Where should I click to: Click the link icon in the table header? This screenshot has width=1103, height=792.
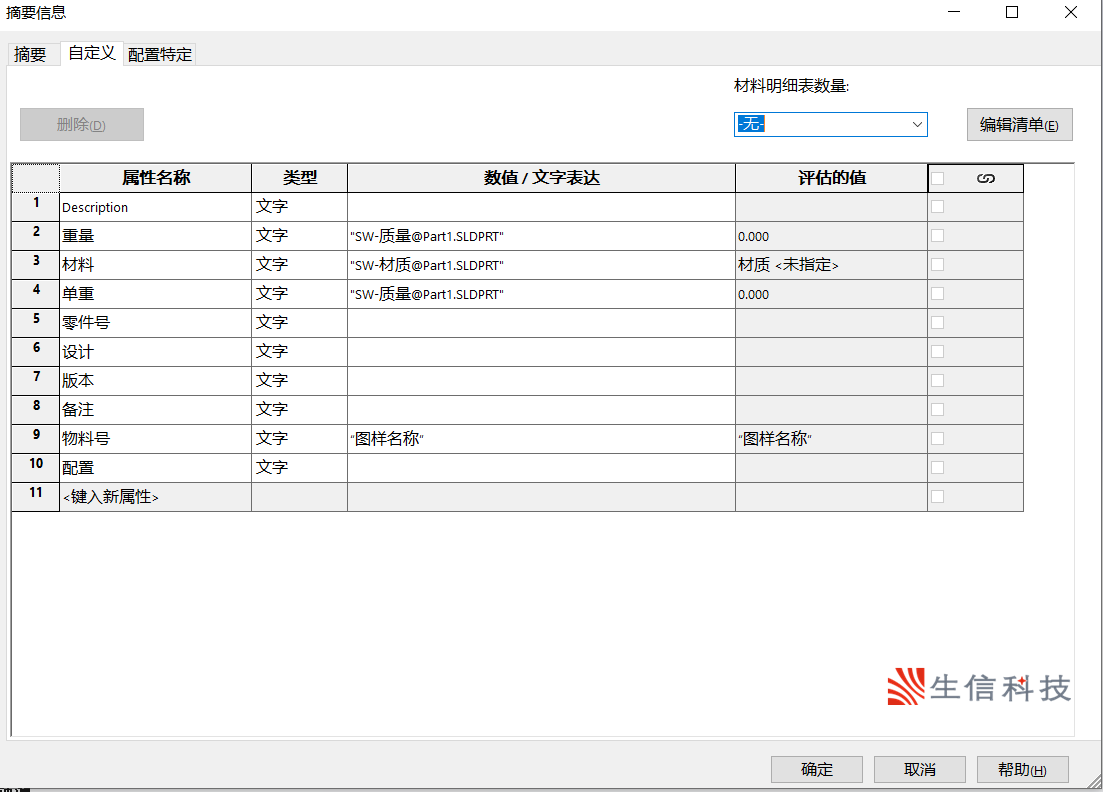pos(985,178)
